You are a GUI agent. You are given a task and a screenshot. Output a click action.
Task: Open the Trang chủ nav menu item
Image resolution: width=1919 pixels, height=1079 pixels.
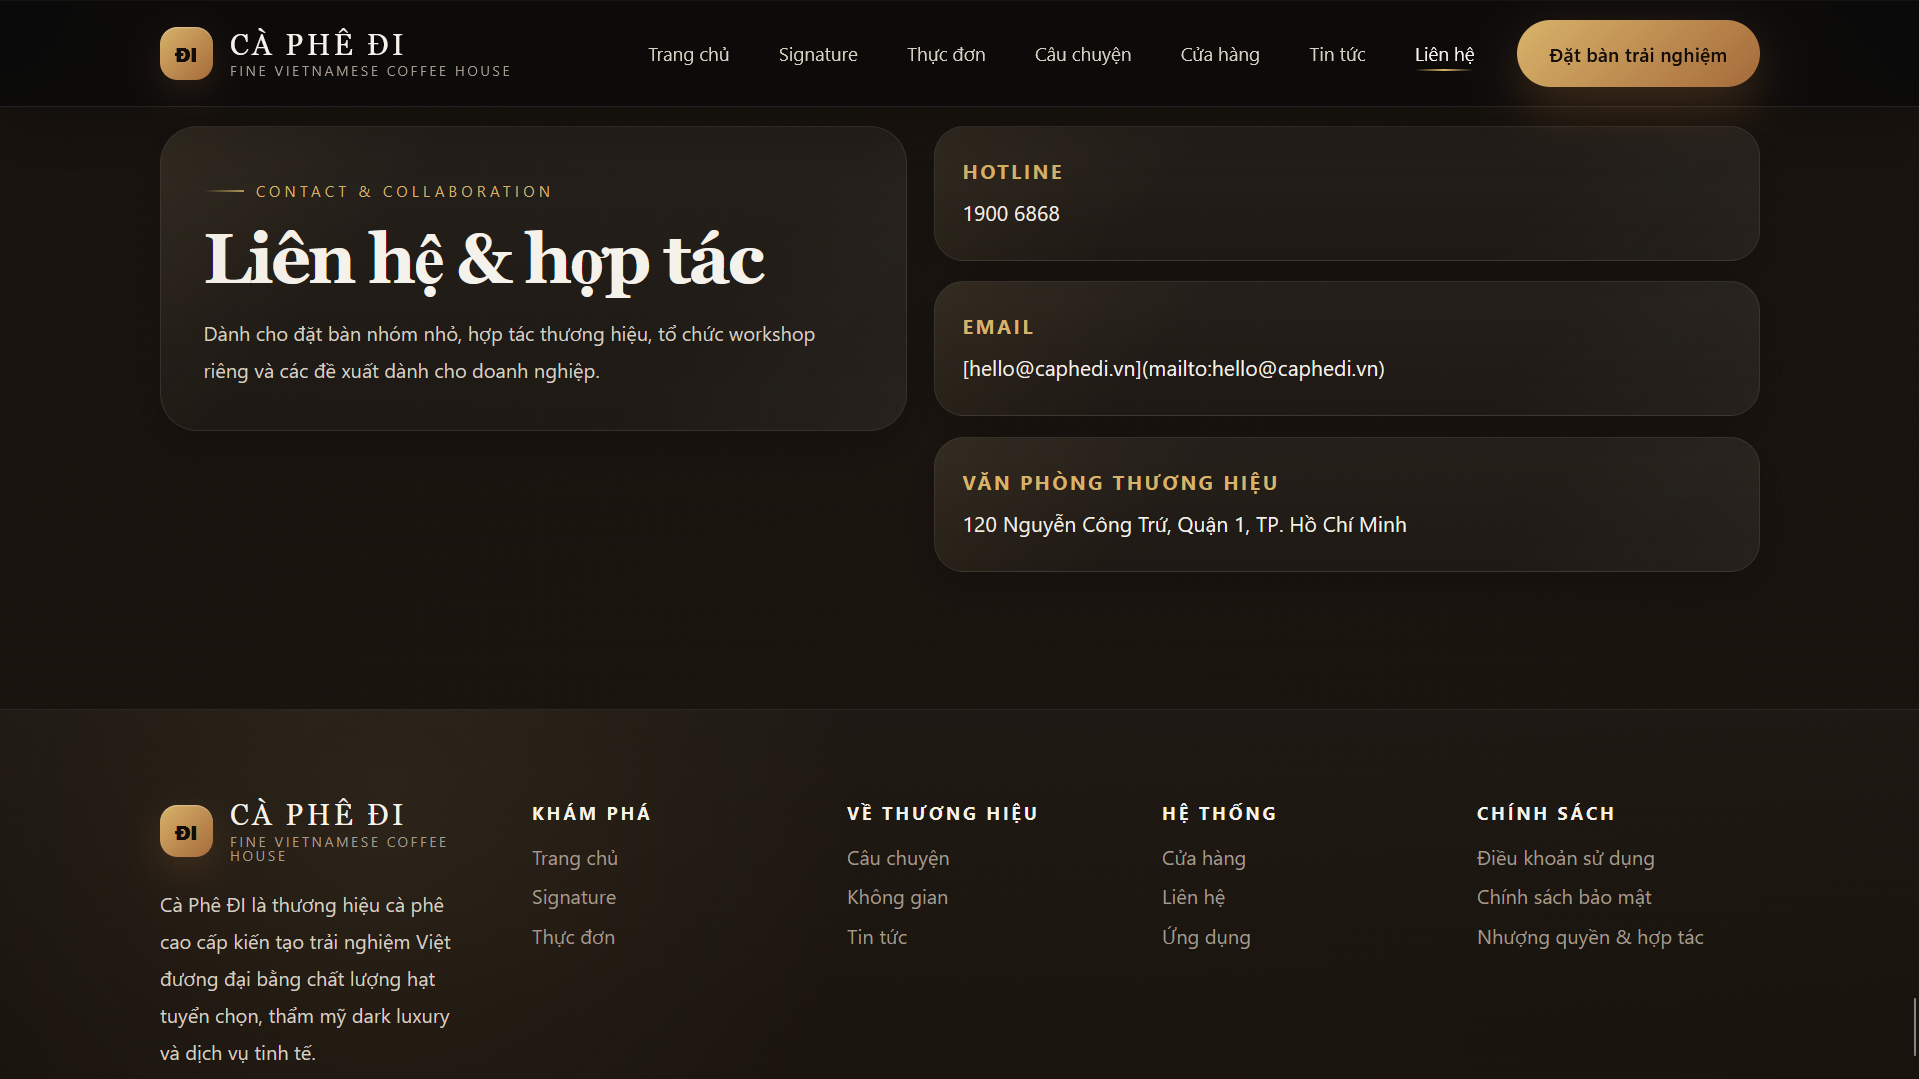click(x=688, y=55)
